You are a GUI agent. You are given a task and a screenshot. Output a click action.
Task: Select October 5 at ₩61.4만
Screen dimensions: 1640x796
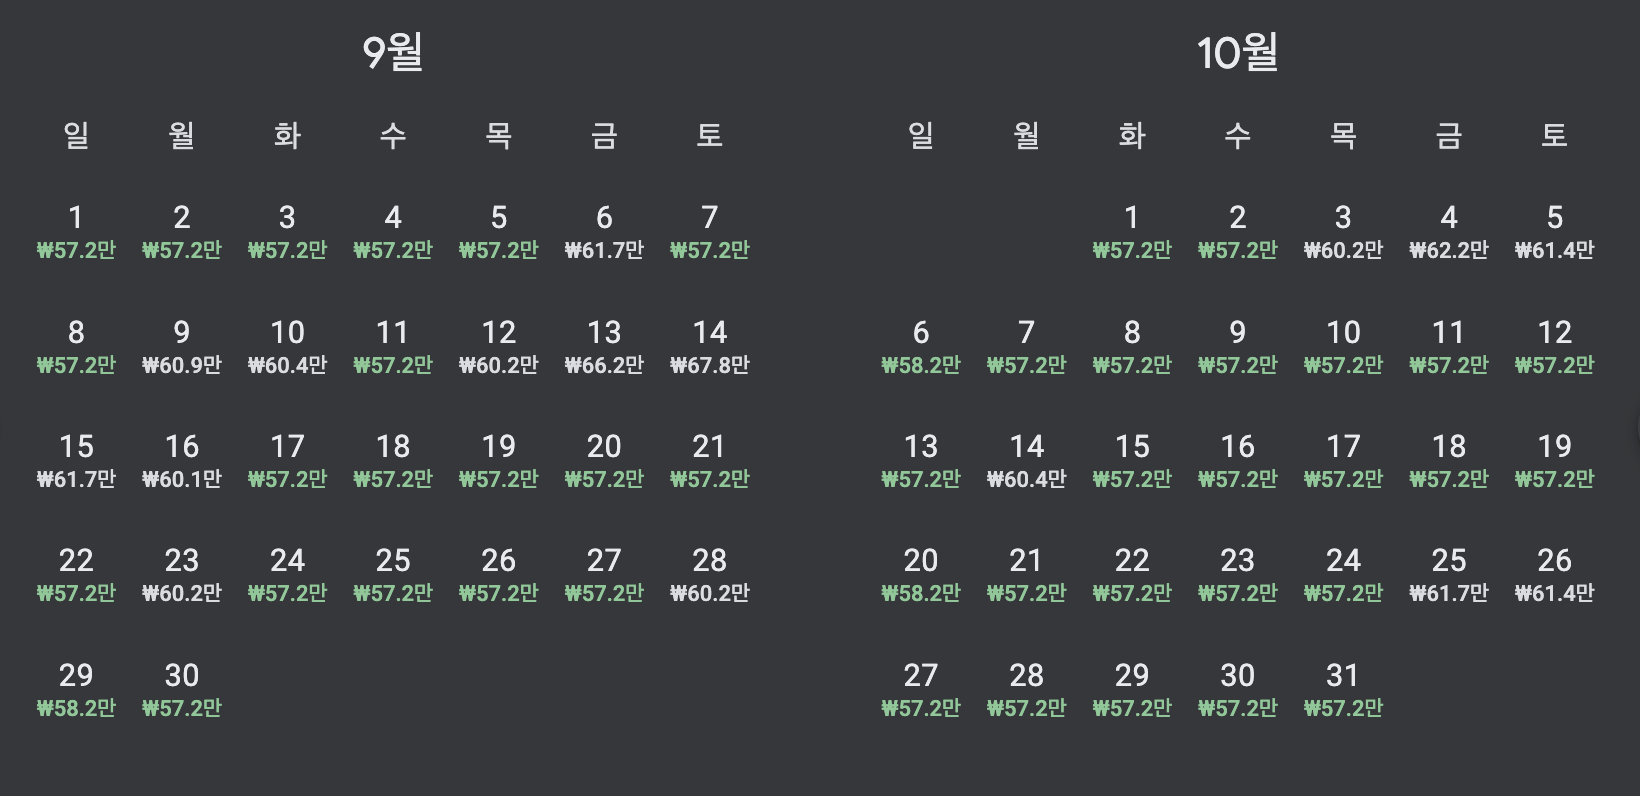coord(1554,230)
